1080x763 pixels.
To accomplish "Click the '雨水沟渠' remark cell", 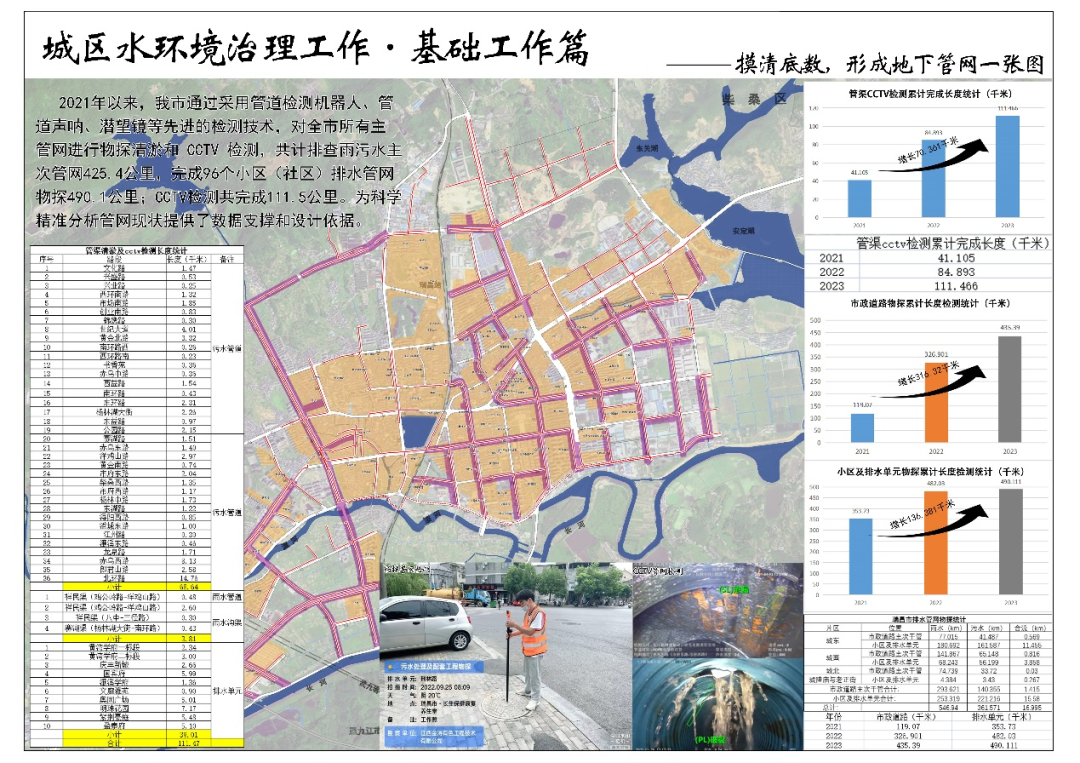I will click(x=227, y=622).
